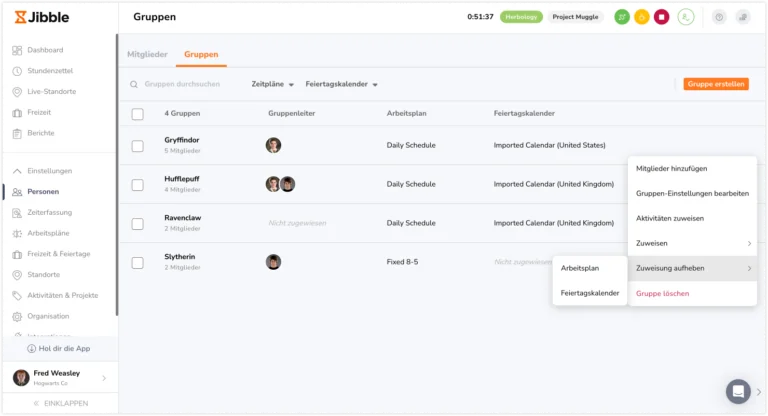Click the search magnifier icon
The image size is (768, 416).
134,84
